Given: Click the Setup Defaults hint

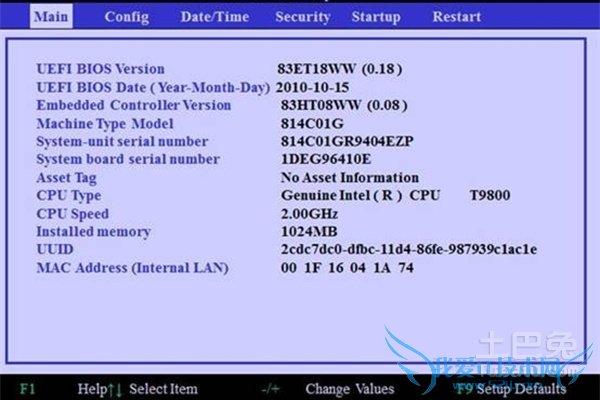Looking at the screenshot, I should click(521, 389).
